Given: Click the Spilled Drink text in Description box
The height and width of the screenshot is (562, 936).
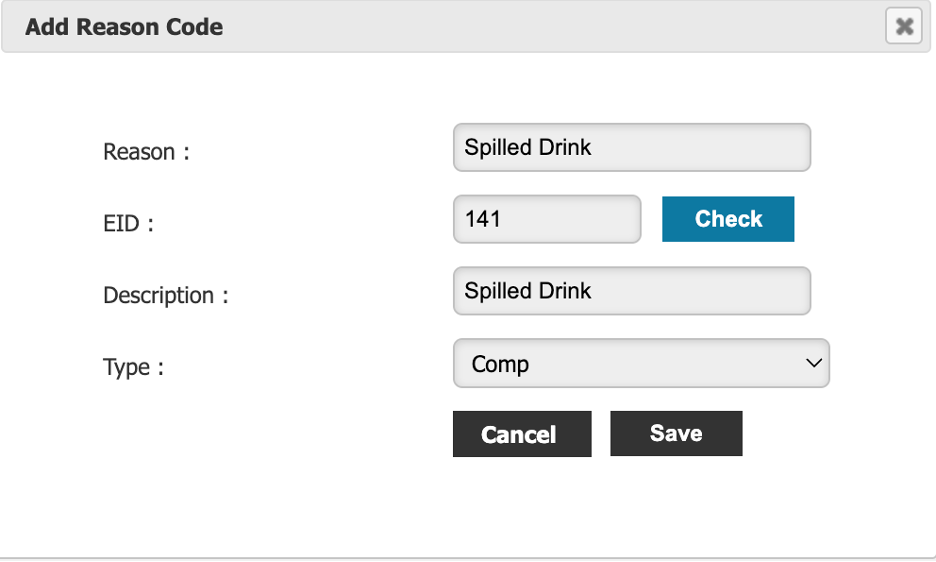Looking at the screenshot, I should (x=528, y=291).
